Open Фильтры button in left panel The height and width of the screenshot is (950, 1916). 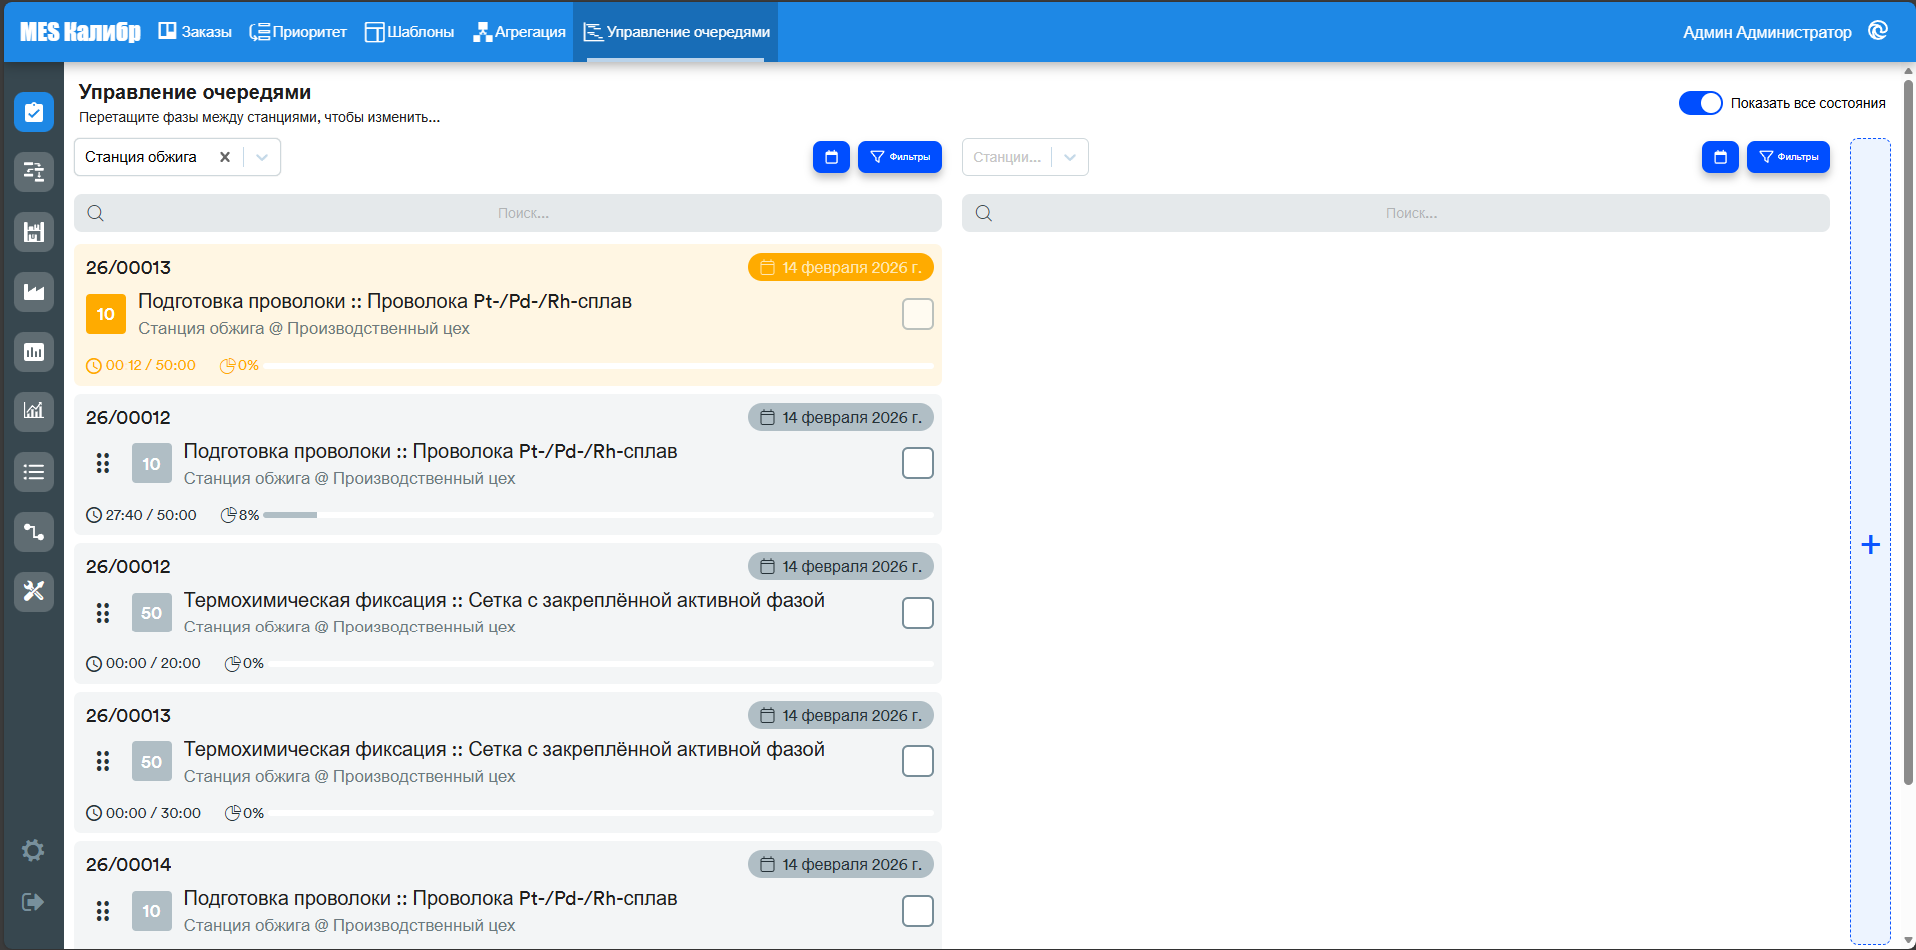pos(900,157)
